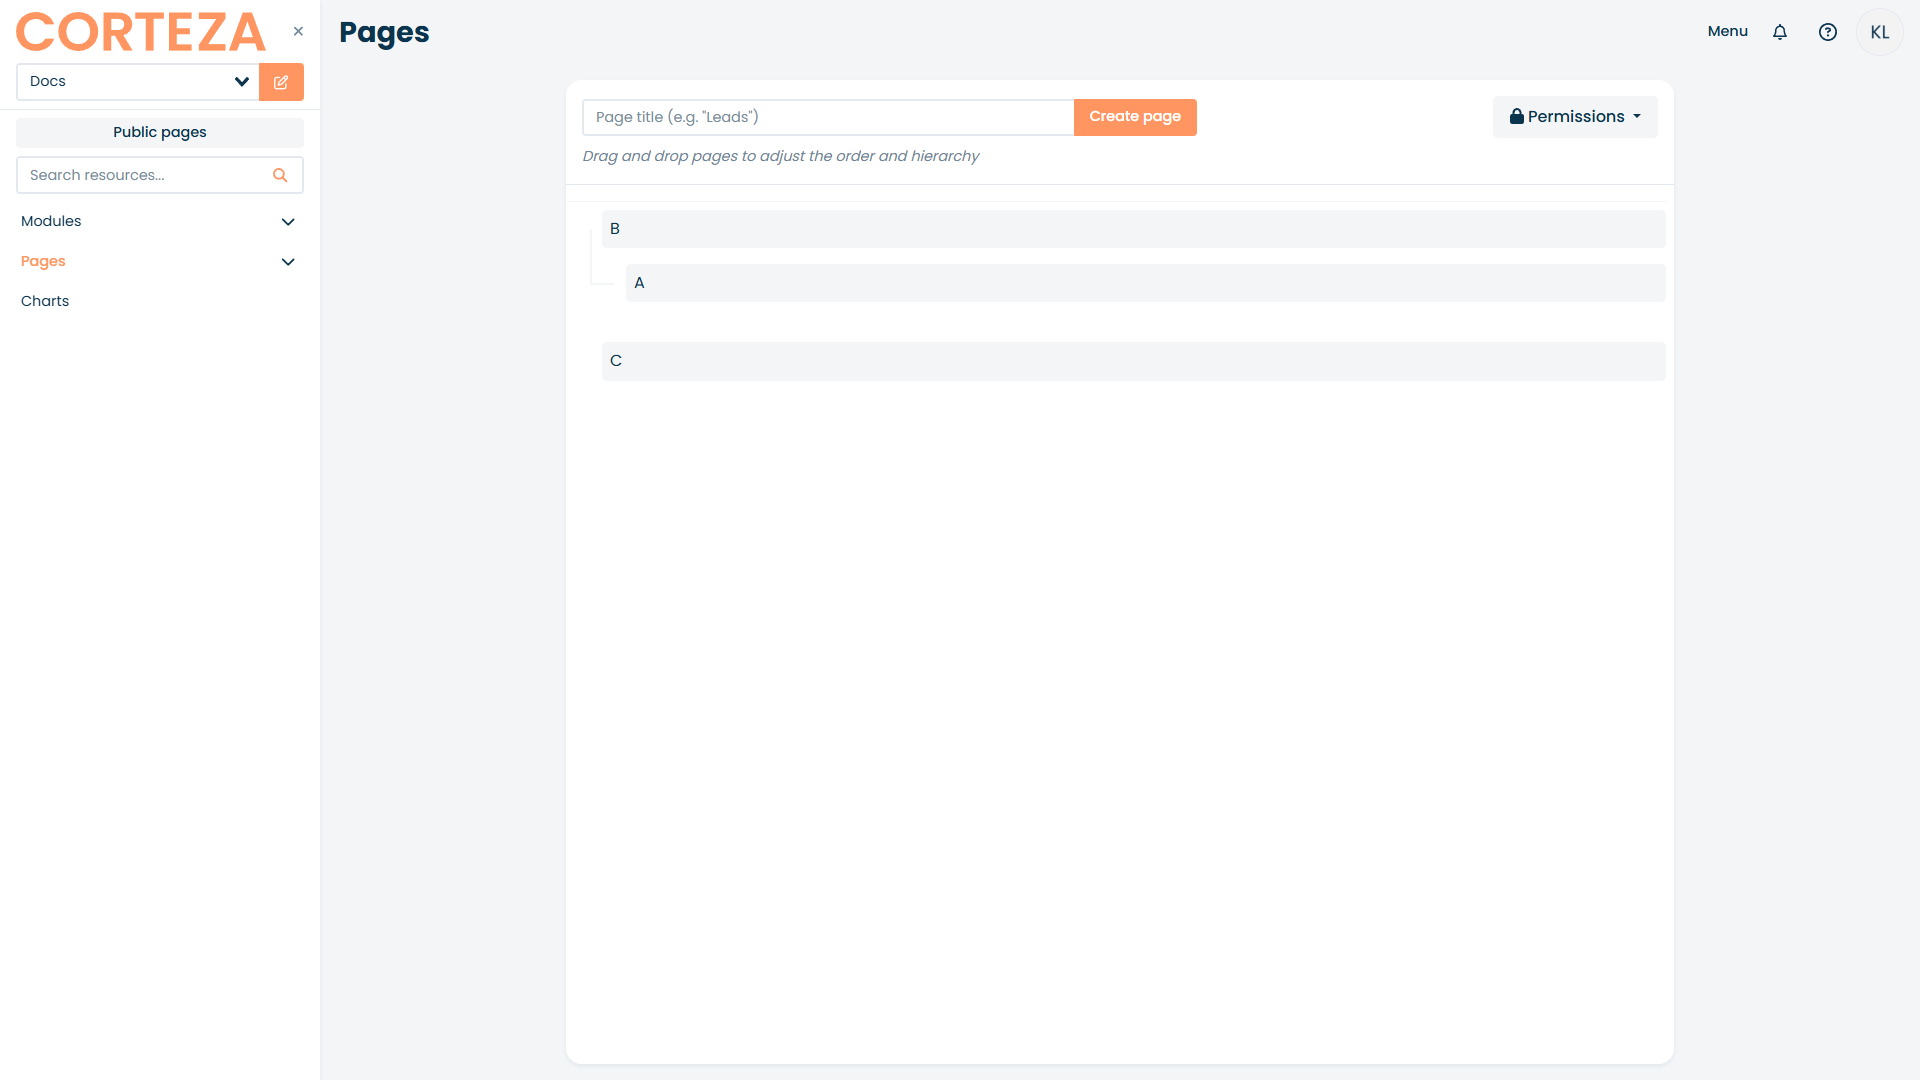This screenshot has width=1920, height=1080.
Task: Open the top-right Menu
Action: coord(1727,32)
